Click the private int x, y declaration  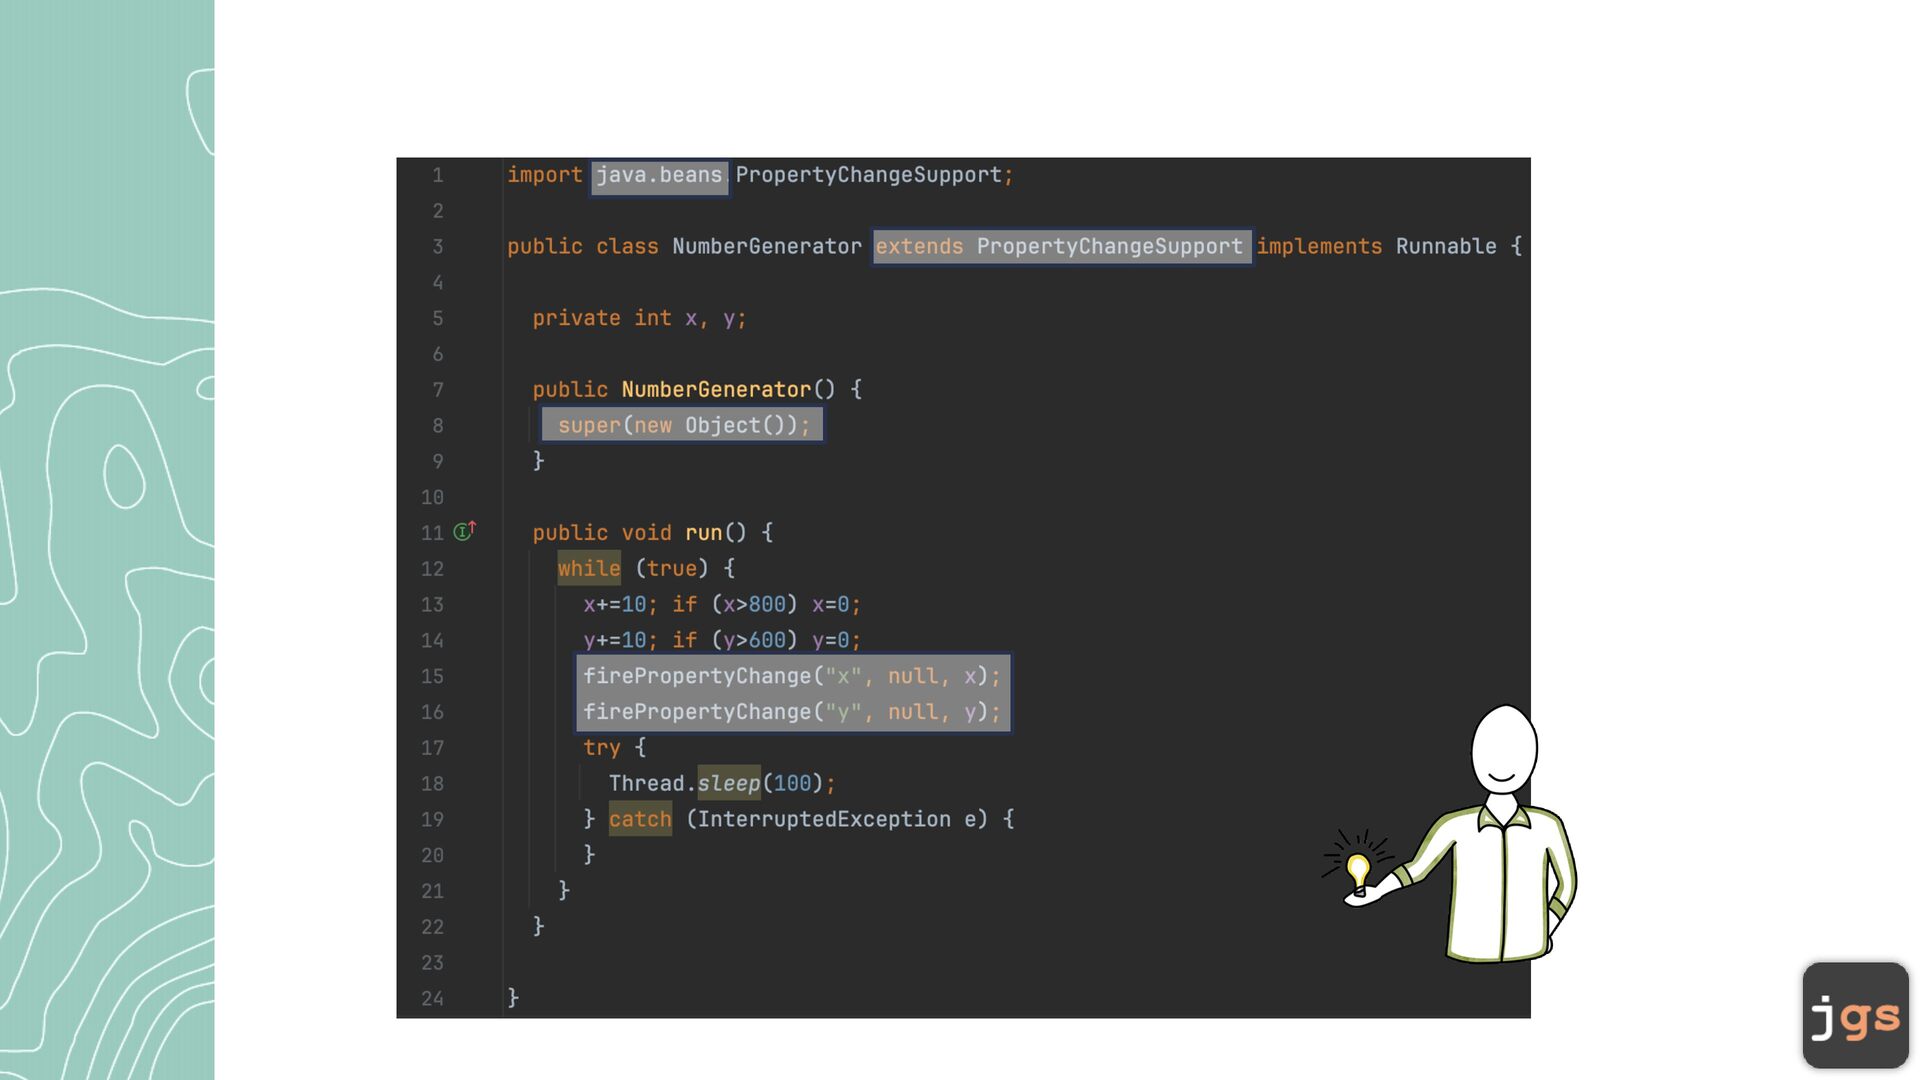coord(638,318)
